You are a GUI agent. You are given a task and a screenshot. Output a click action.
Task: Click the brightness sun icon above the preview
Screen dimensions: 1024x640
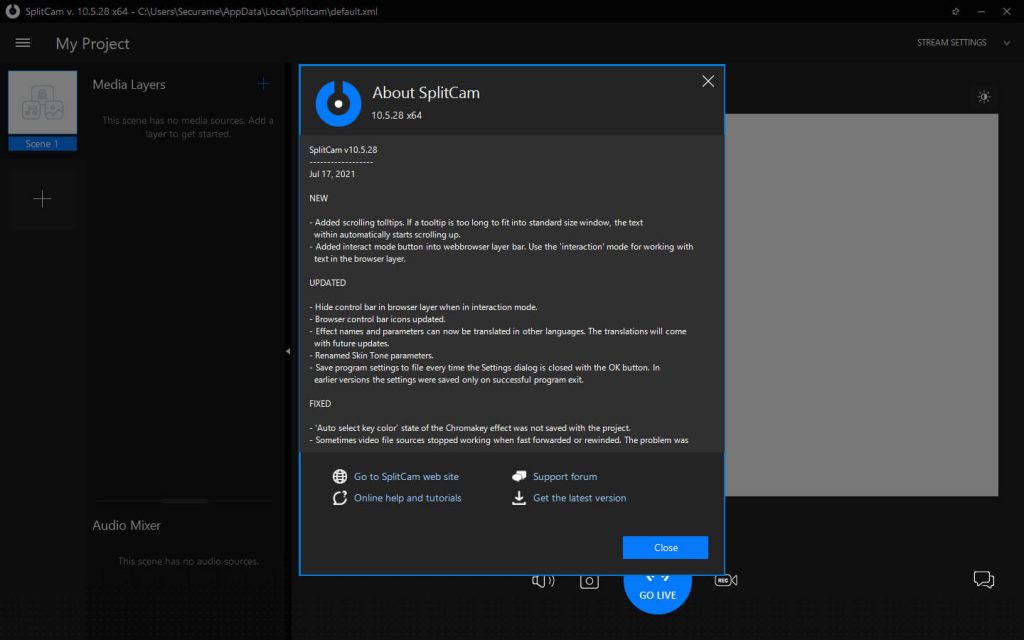pos(984,97)
